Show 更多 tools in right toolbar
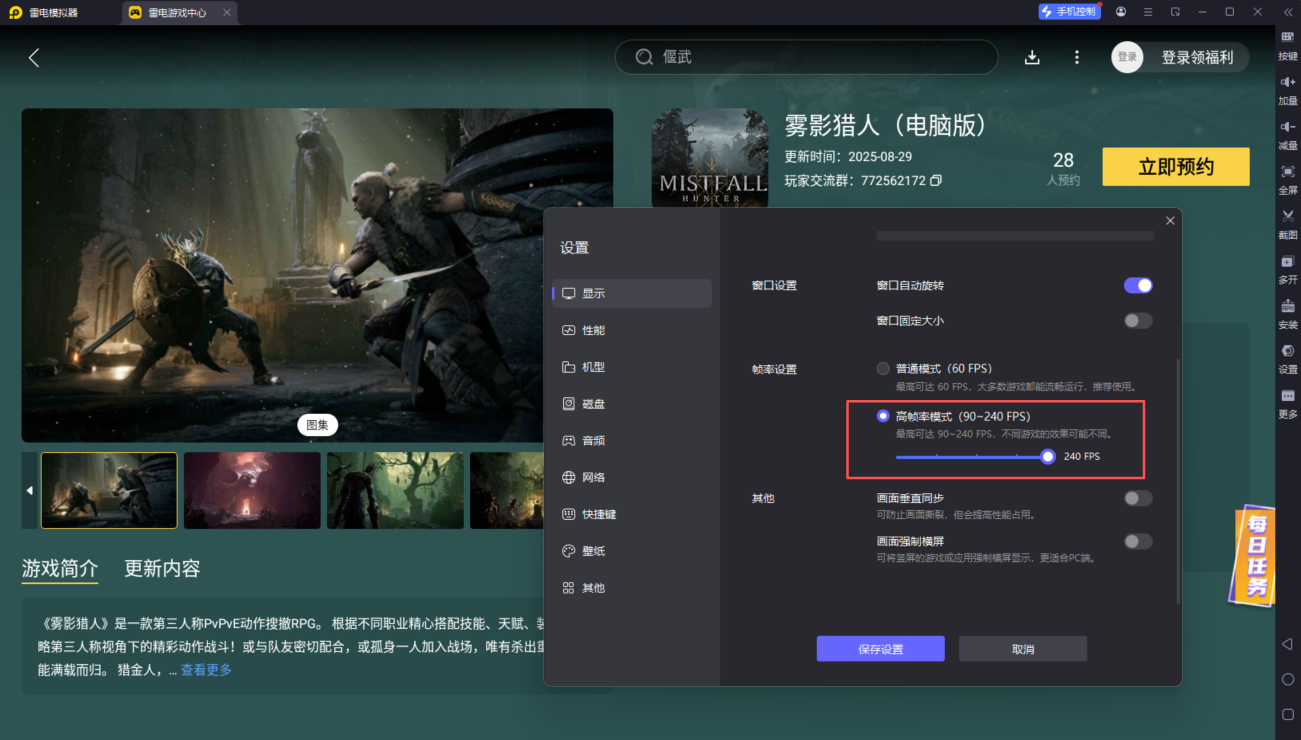This screenshot has width=1301, height=740. click(x=1288, y=403)
